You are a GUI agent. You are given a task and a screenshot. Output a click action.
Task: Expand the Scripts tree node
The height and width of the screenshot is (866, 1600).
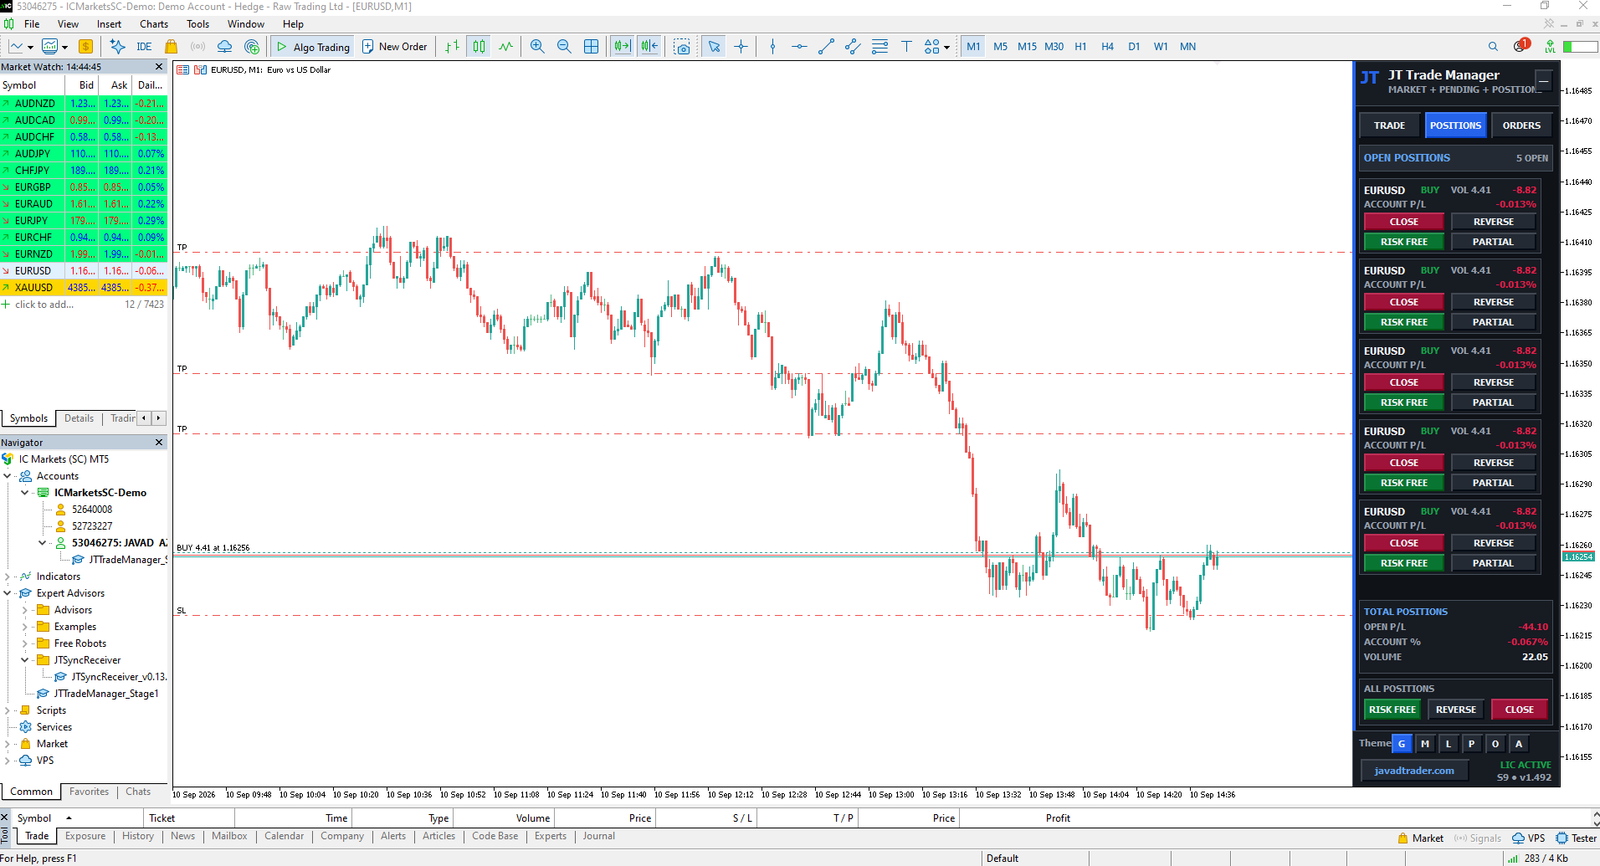coord(8,711)
